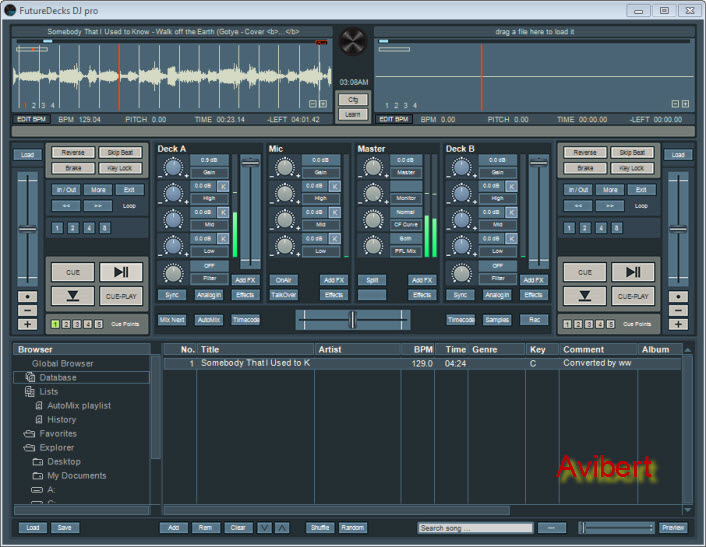Image resolution: width=706 pixels, height=547 pixels.
Task: Toggle Deck B Sync button
Action: [x=460, y=295]
